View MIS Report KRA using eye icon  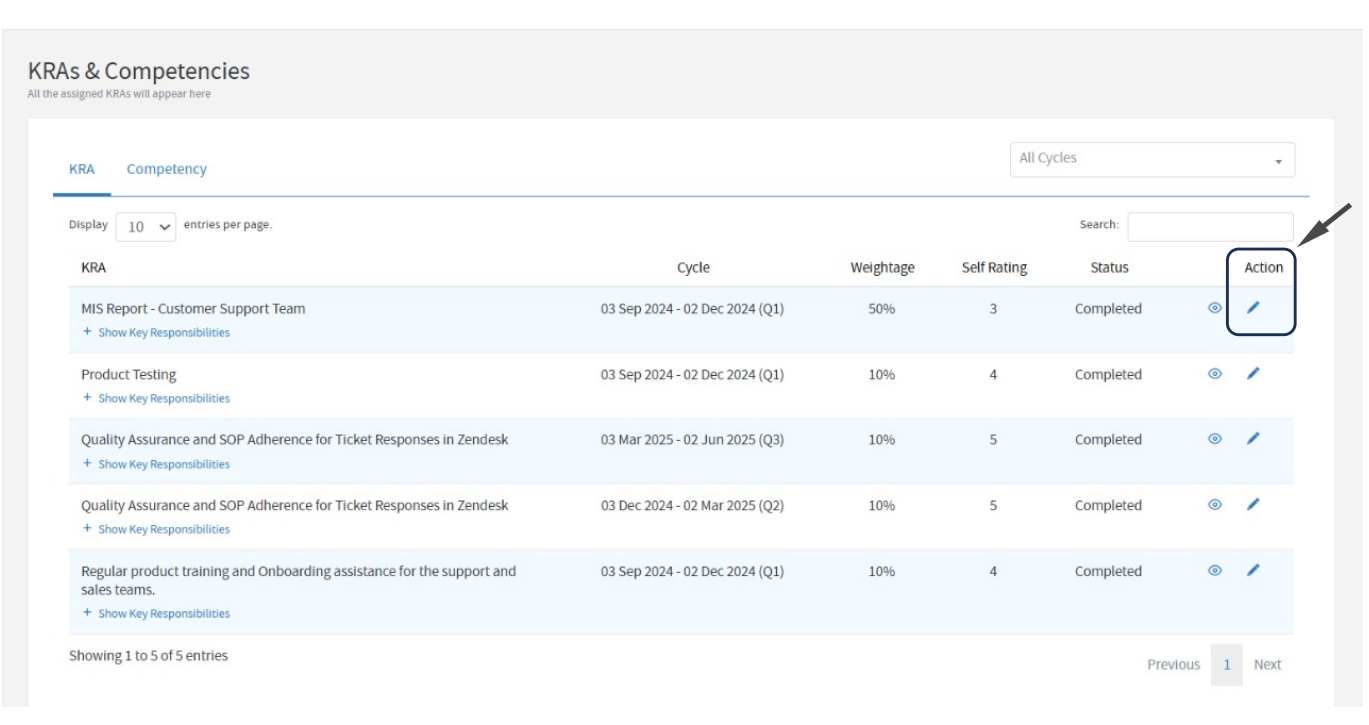coord(1215,308)
